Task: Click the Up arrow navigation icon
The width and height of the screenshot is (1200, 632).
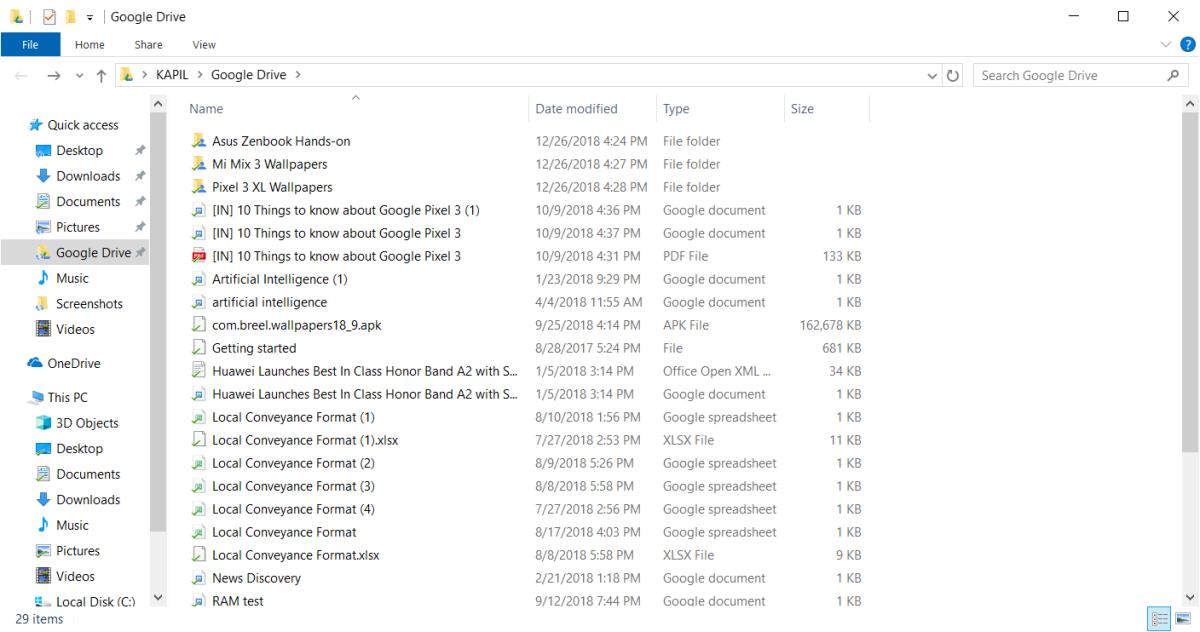Action: pos(100,76)
